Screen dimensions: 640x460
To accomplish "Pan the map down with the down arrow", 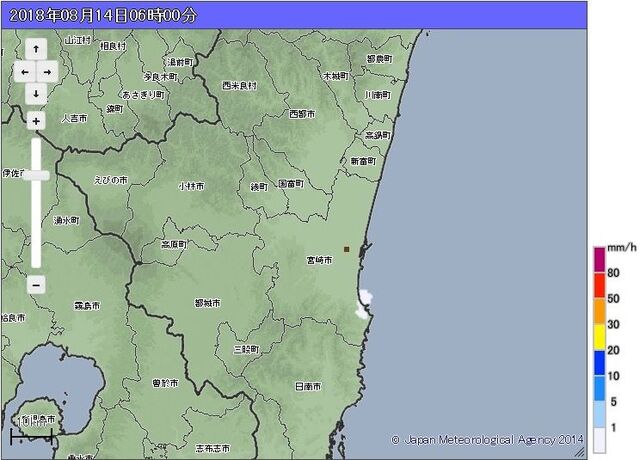I will click(x=36, y=94).
